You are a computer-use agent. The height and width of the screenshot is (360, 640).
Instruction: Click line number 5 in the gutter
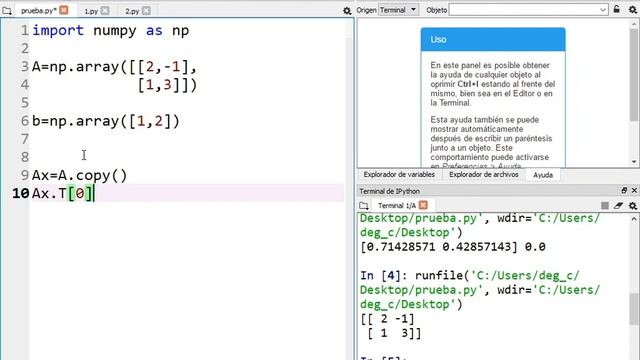(25, 102)
